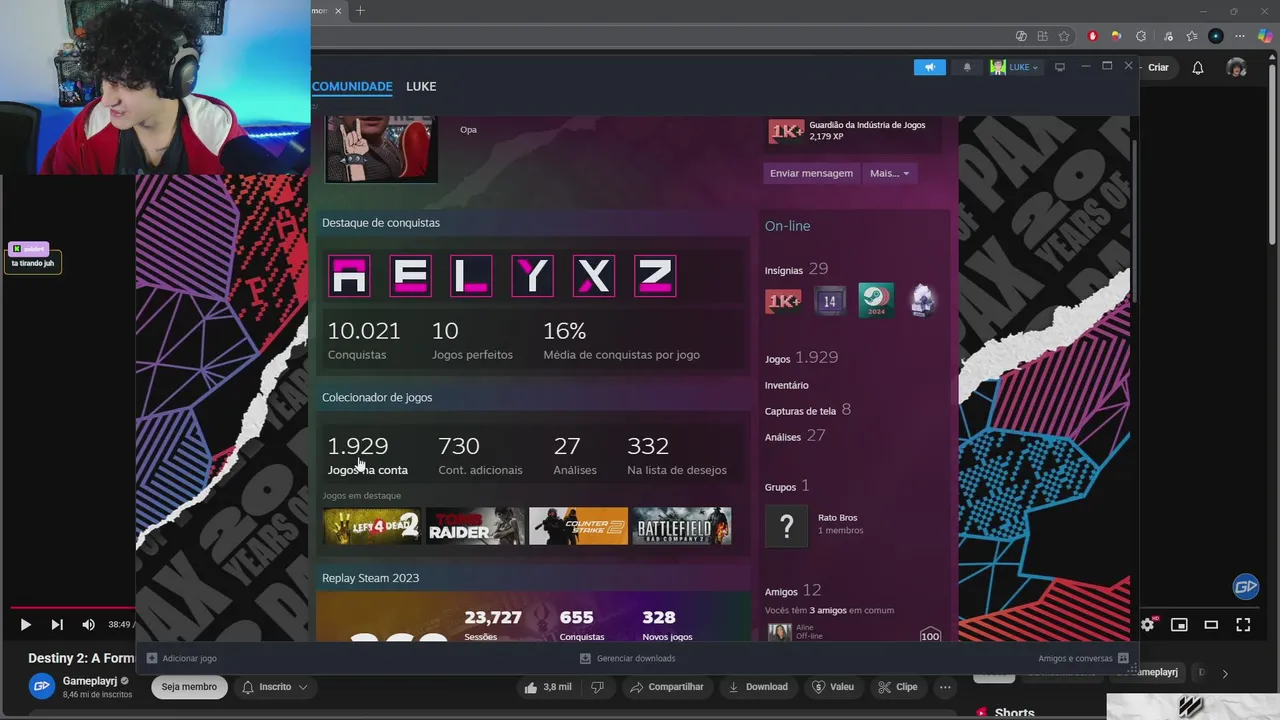Open the Battlefield Bad Company 2 thumbnail
The width and height of the screenshot is (1280, 720).
[681, 526]
